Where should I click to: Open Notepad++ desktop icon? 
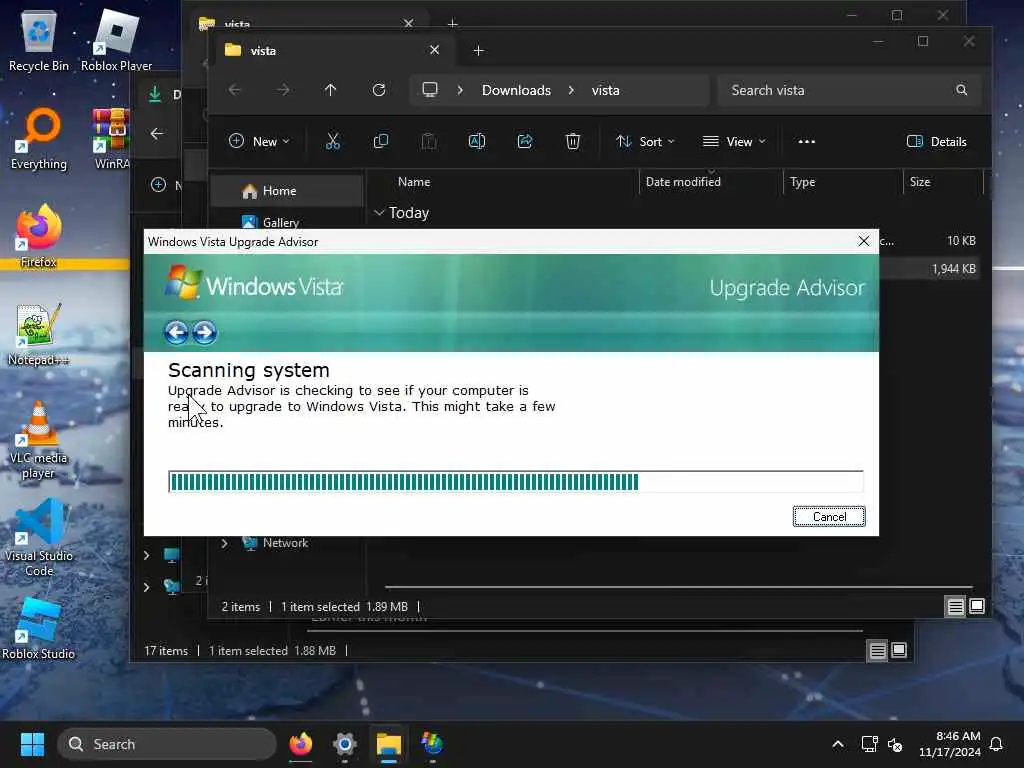coord(39,334)
